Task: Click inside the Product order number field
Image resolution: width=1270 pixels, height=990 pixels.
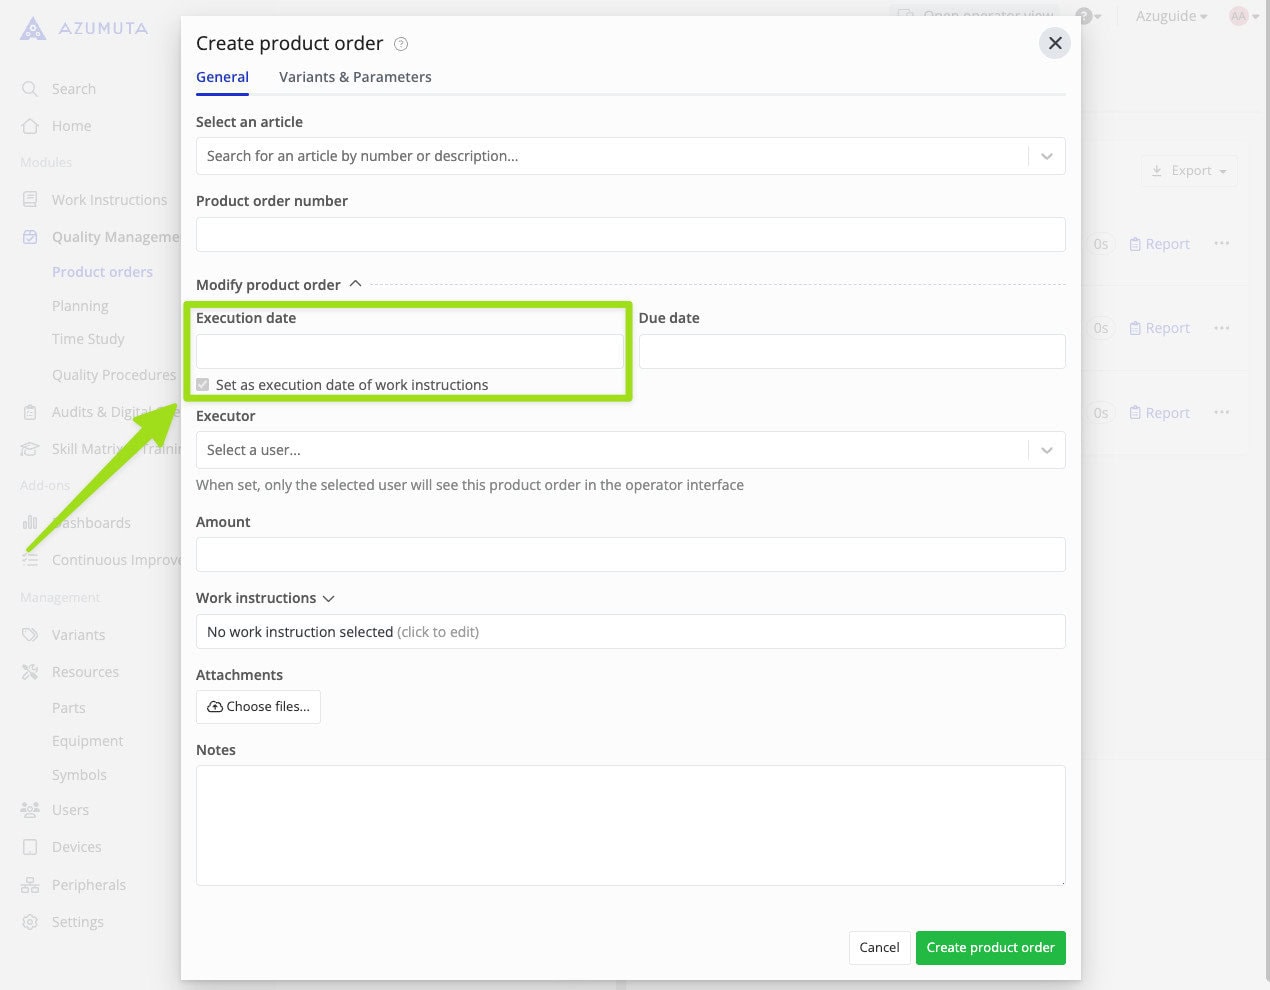Action: tap(630, 234)
